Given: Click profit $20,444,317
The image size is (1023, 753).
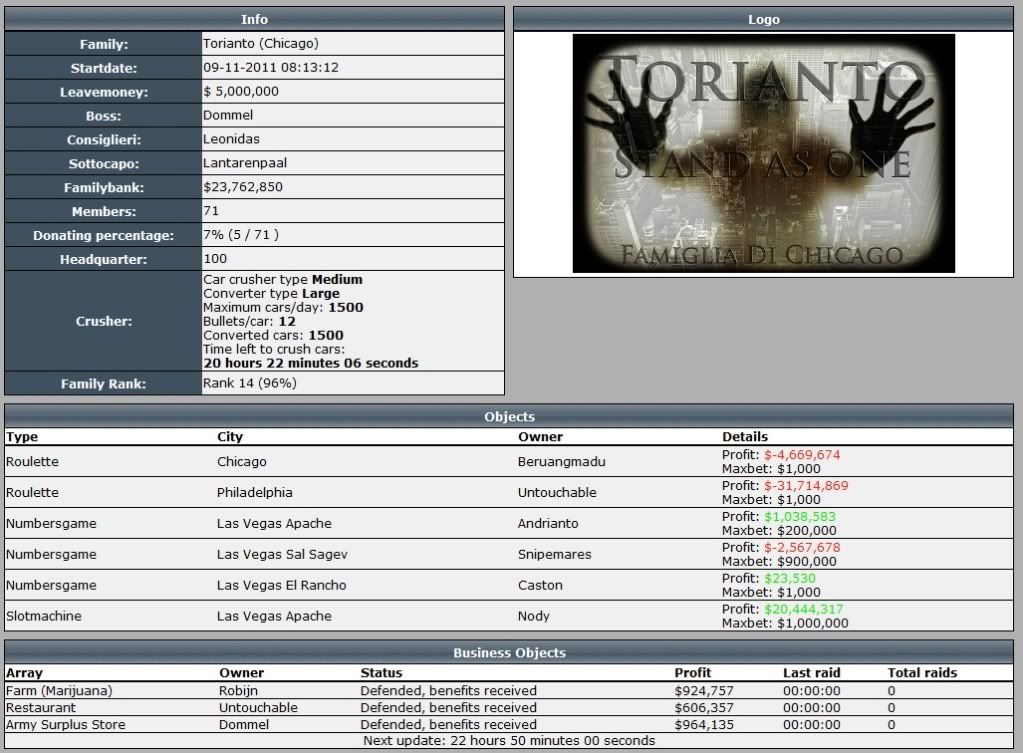Looking at the screenshot, I should tap(804, 609).
